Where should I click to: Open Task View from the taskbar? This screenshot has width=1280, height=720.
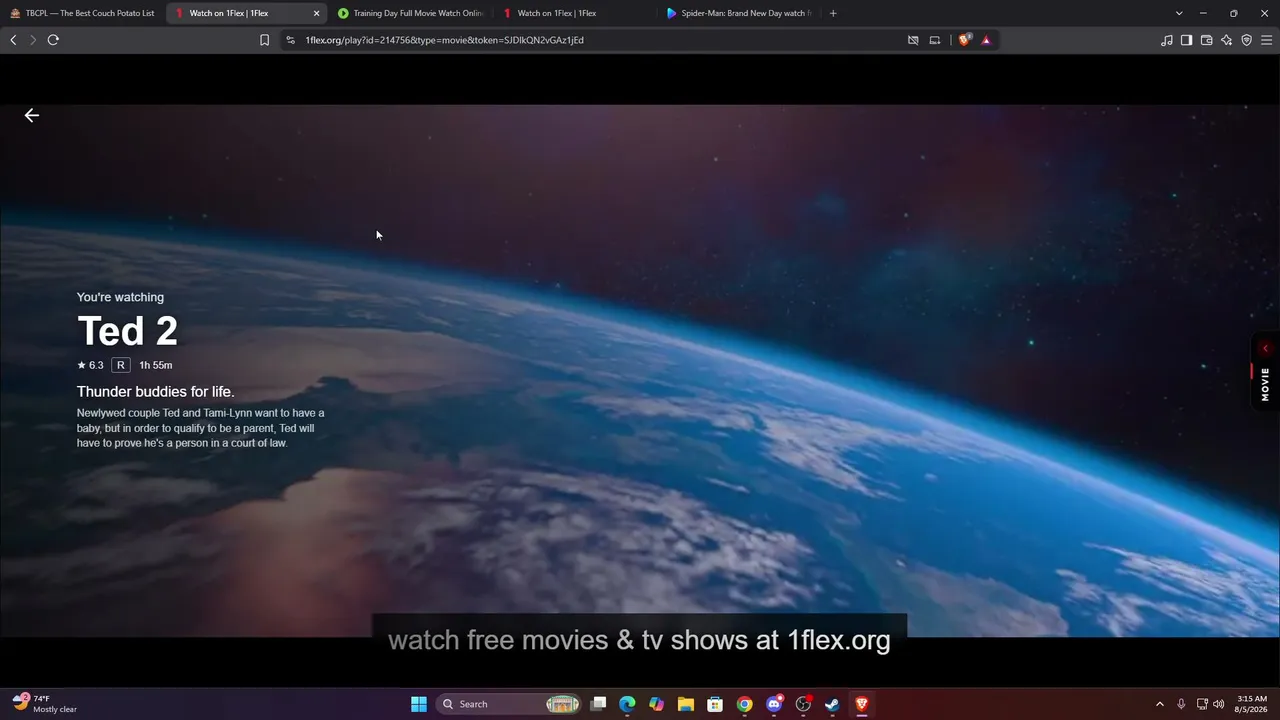coord(598,704)
